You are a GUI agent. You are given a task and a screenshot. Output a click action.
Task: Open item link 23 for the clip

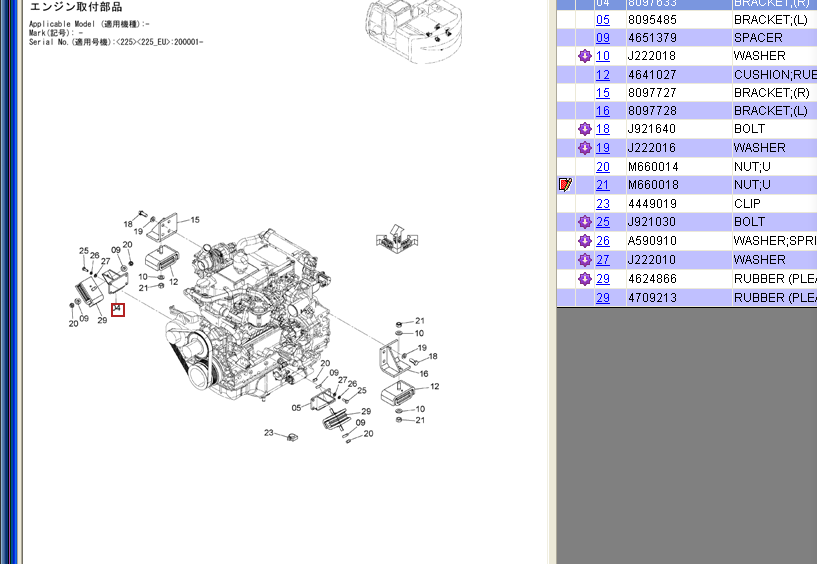pos(603,204)
